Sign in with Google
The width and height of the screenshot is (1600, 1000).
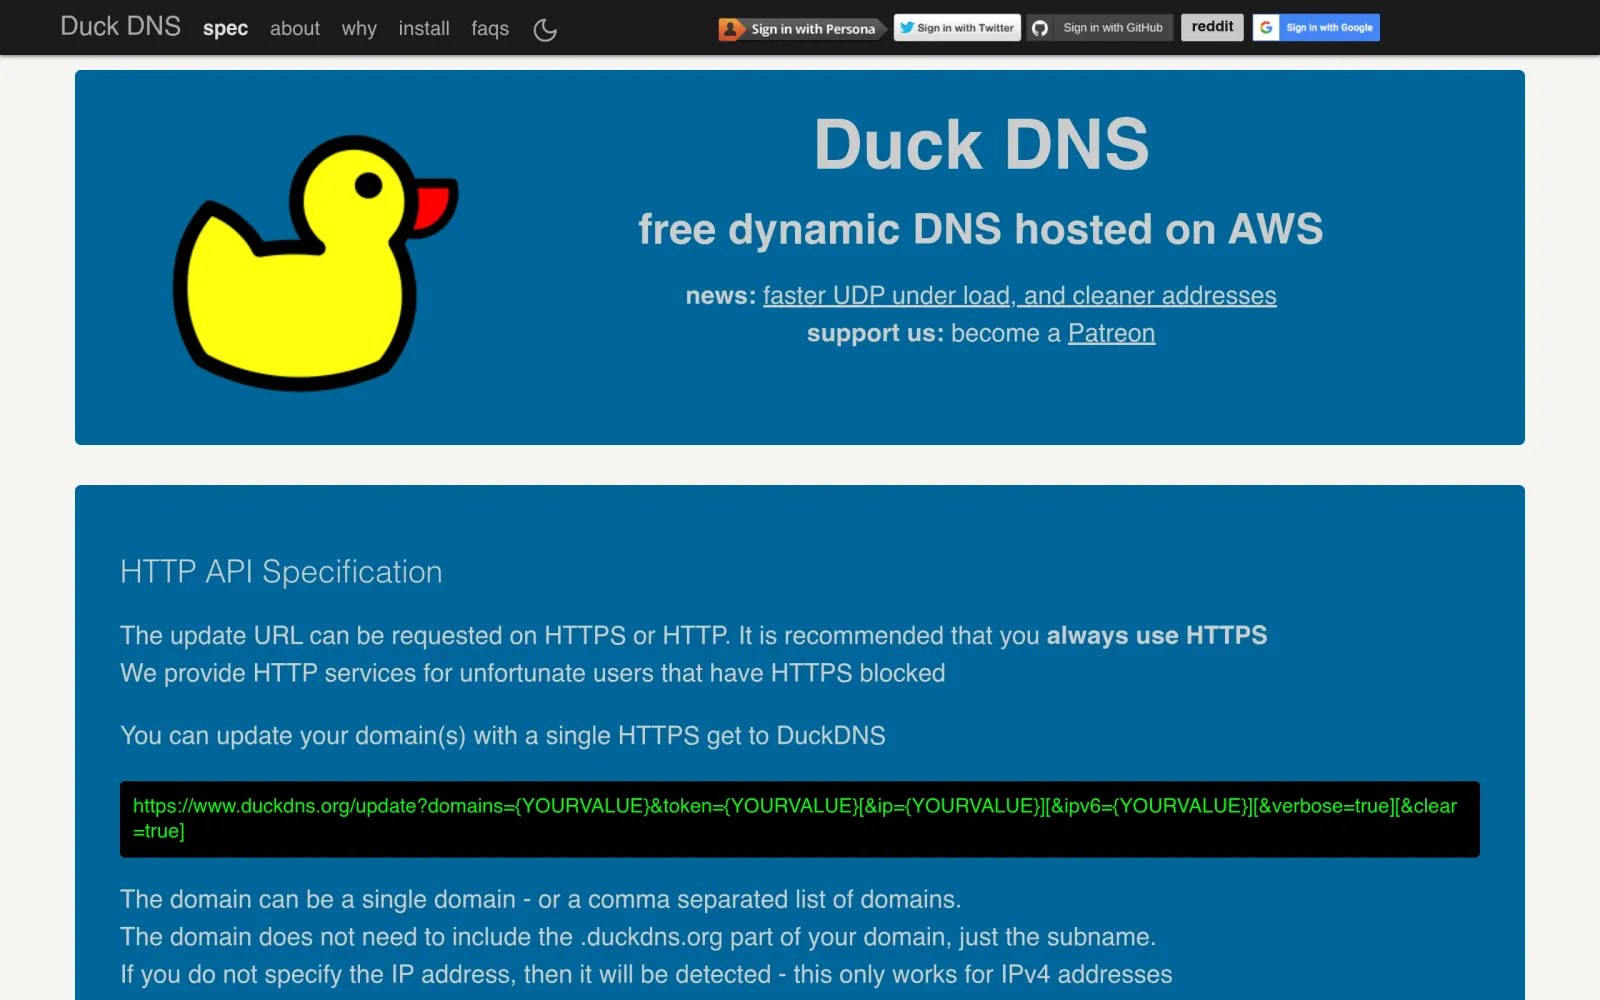[x=1316, y=28]
